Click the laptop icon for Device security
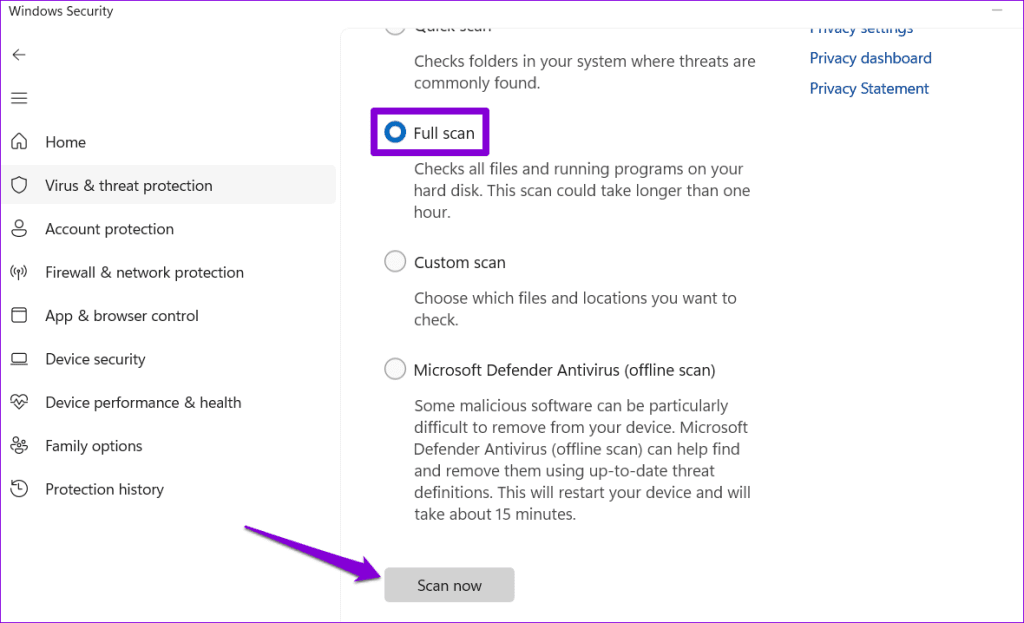The width and height of the screenshot is (1024, 623). pyautogui.click(x=19, y=359)
